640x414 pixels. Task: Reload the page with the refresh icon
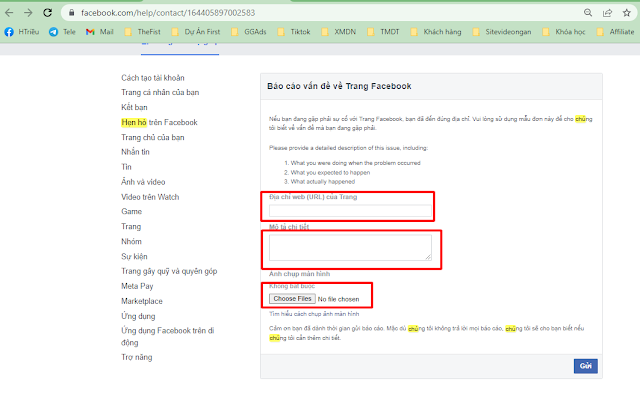click(x=47, y=13)
